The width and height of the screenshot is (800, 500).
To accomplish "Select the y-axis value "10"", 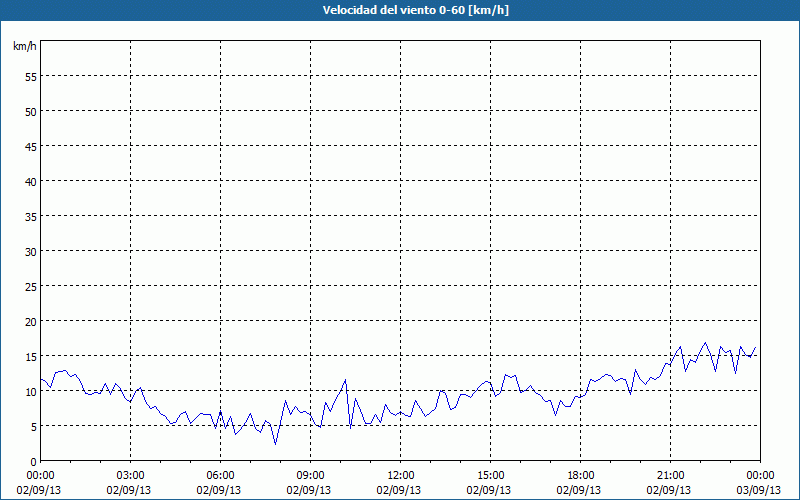I will pyautogui.click(x=31, y=392).
